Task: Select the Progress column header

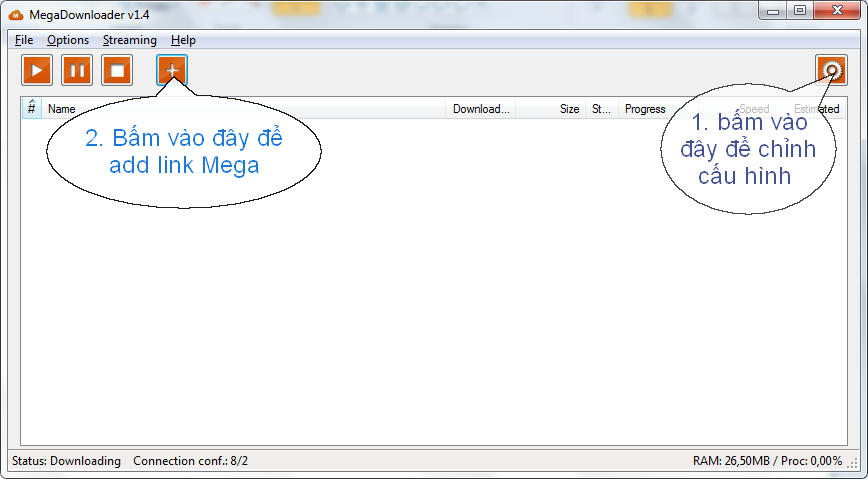Action: pos(645,109)
